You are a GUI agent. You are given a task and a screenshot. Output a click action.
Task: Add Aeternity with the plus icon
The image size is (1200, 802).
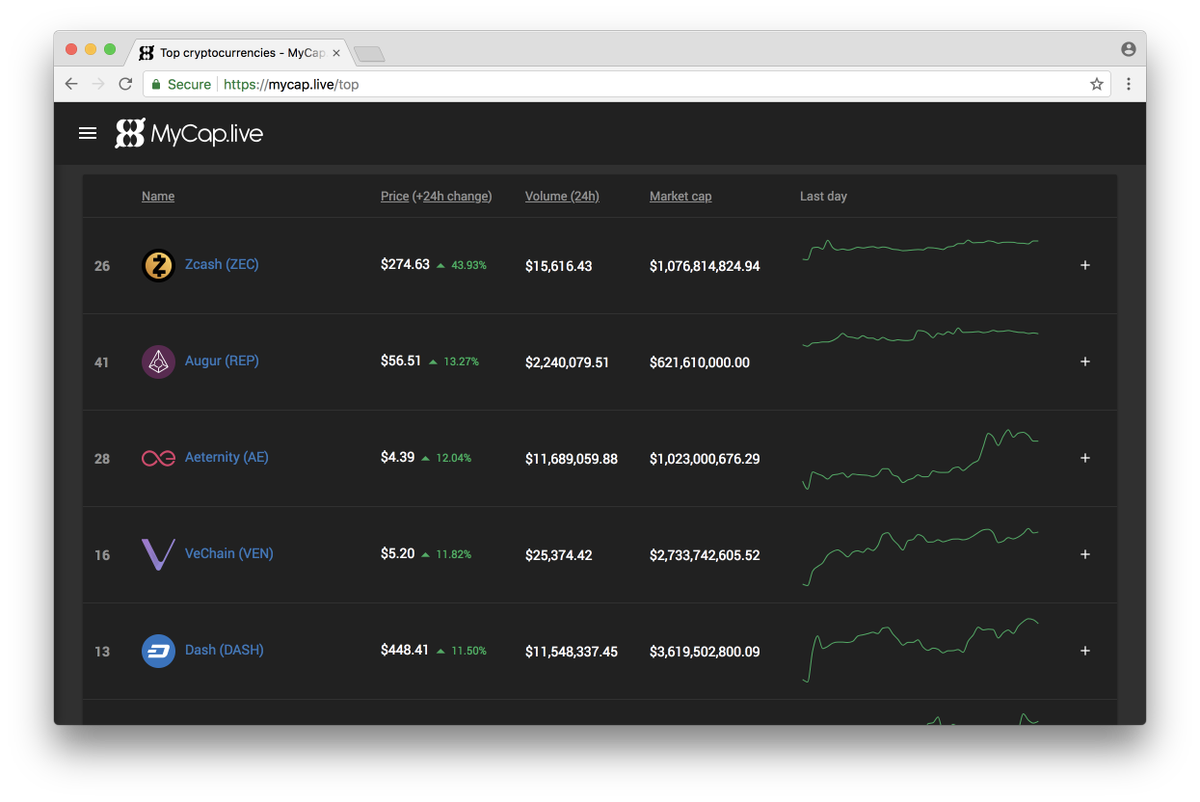(1085, 458)
